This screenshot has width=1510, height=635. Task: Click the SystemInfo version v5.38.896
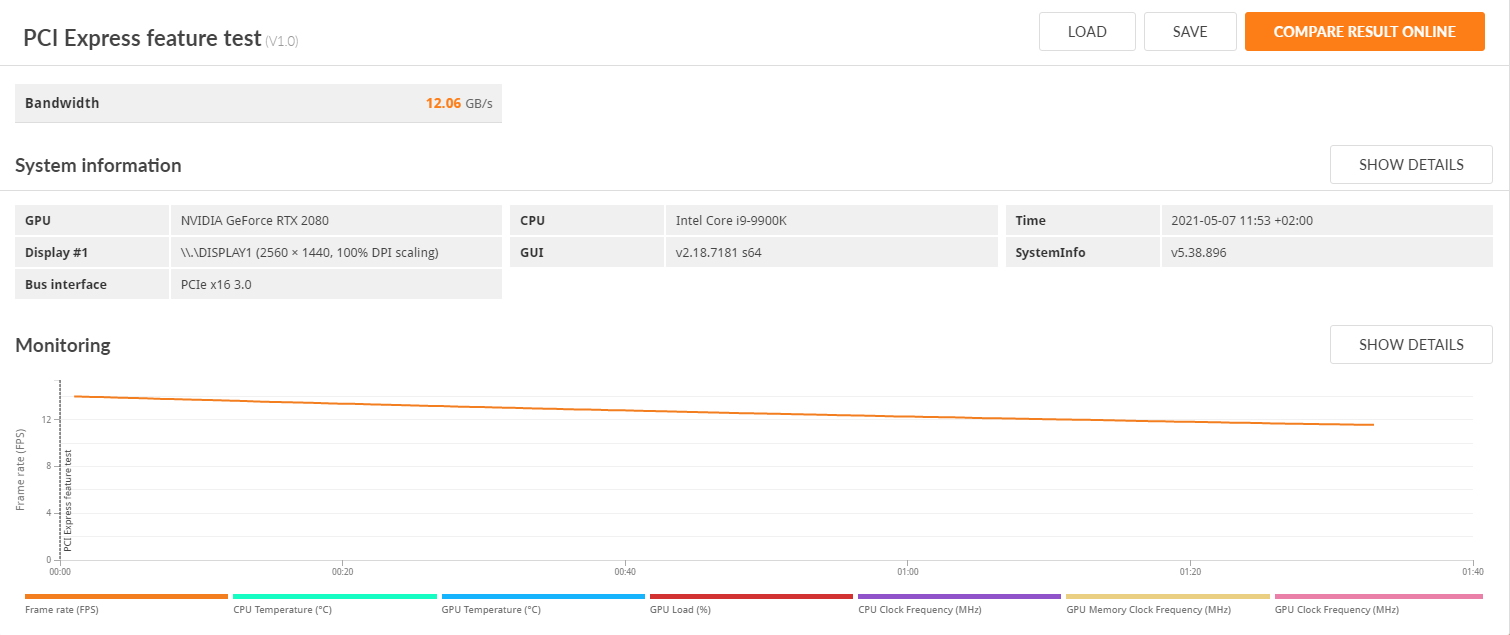point(1198,253)
